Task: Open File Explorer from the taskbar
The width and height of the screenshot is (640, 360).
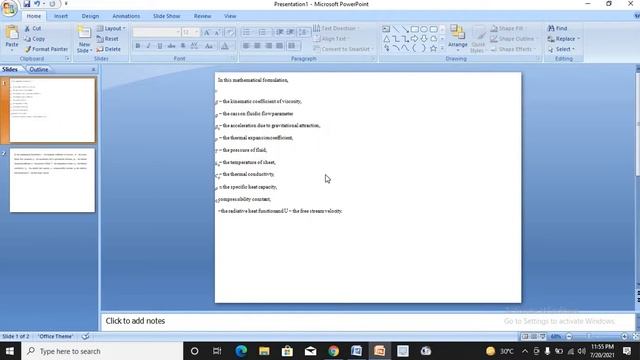Action: point(264,351)
